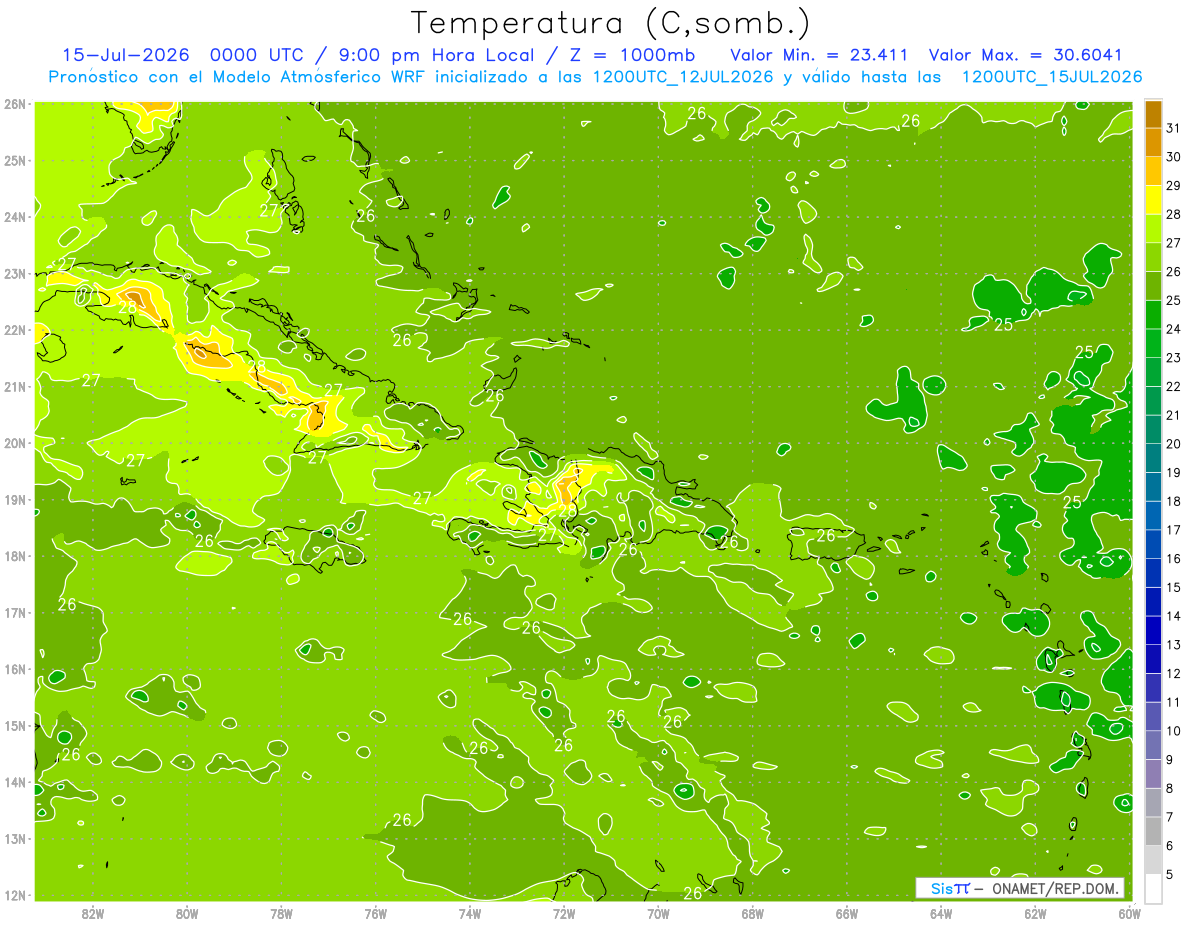Viewport: 1200px width, 927px height.
Task: Click the color scale label '31'
Action: click(x=1174, y=128)
